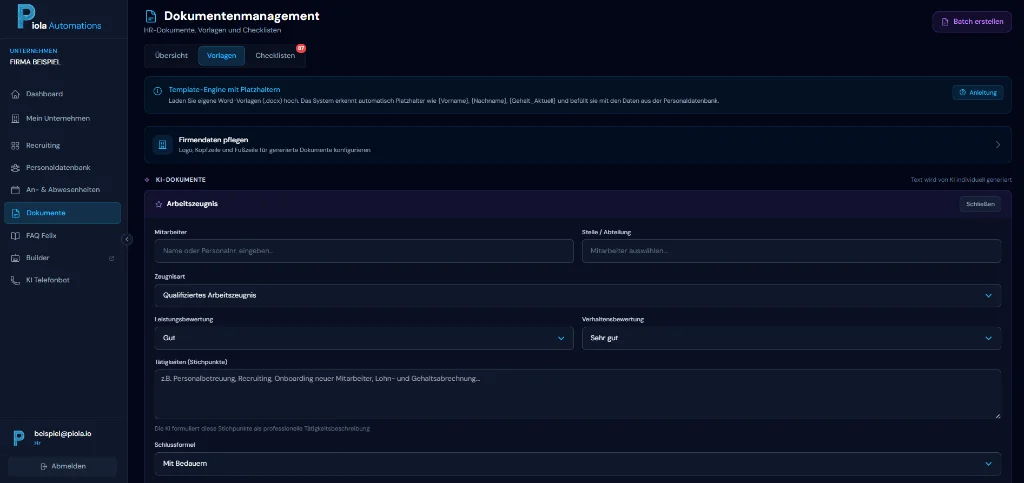Click the Mein Unternehmen building icon
The width and height of the screenshot is (1024, 483).
pos(15,118)
